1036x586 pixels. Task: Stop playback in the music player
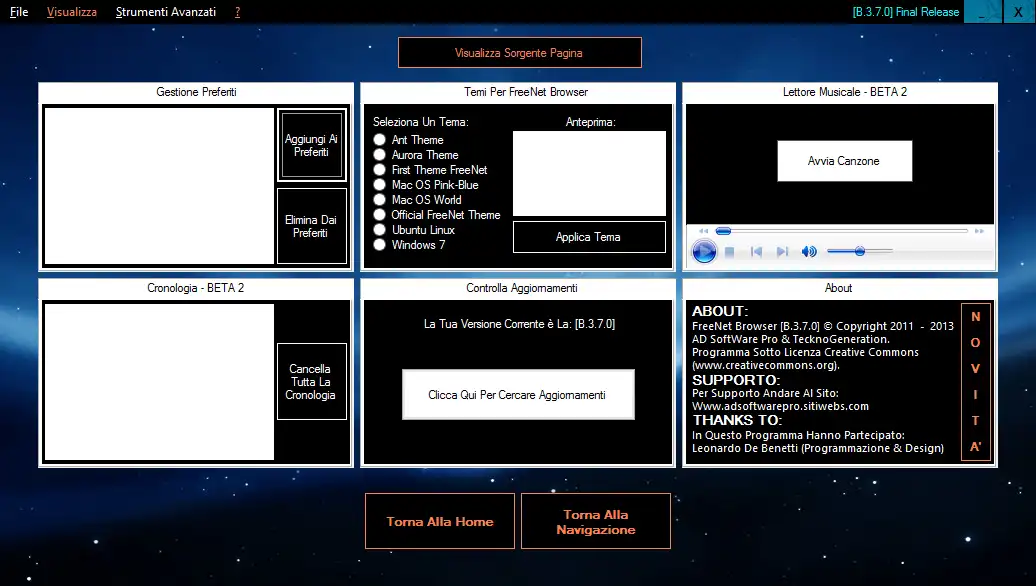tap(729, 252)
